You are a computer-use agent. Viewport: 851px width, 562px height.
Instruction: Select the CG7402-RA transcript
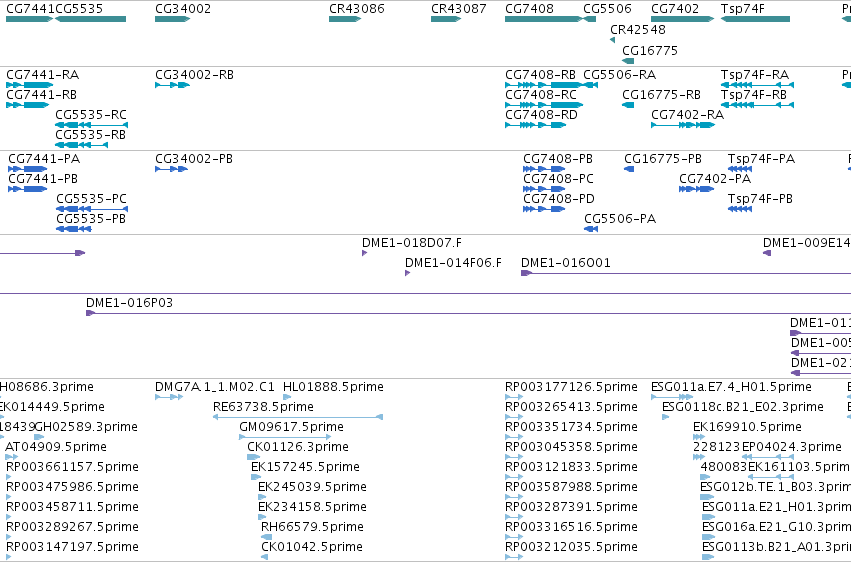click(x=683, y=125)
